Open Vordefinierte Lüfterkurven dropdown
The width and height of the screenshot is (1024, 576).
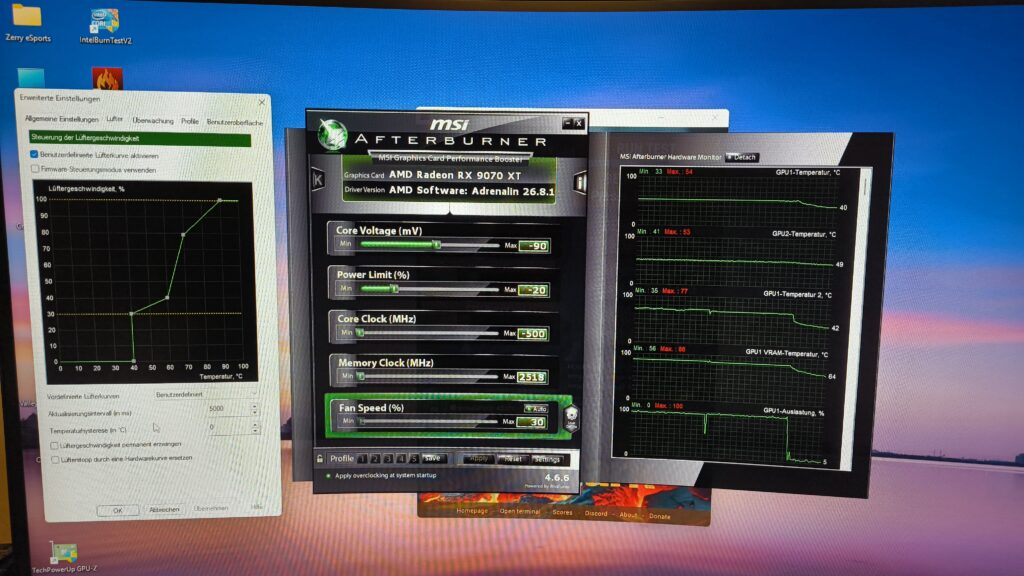tap(206, 394)
